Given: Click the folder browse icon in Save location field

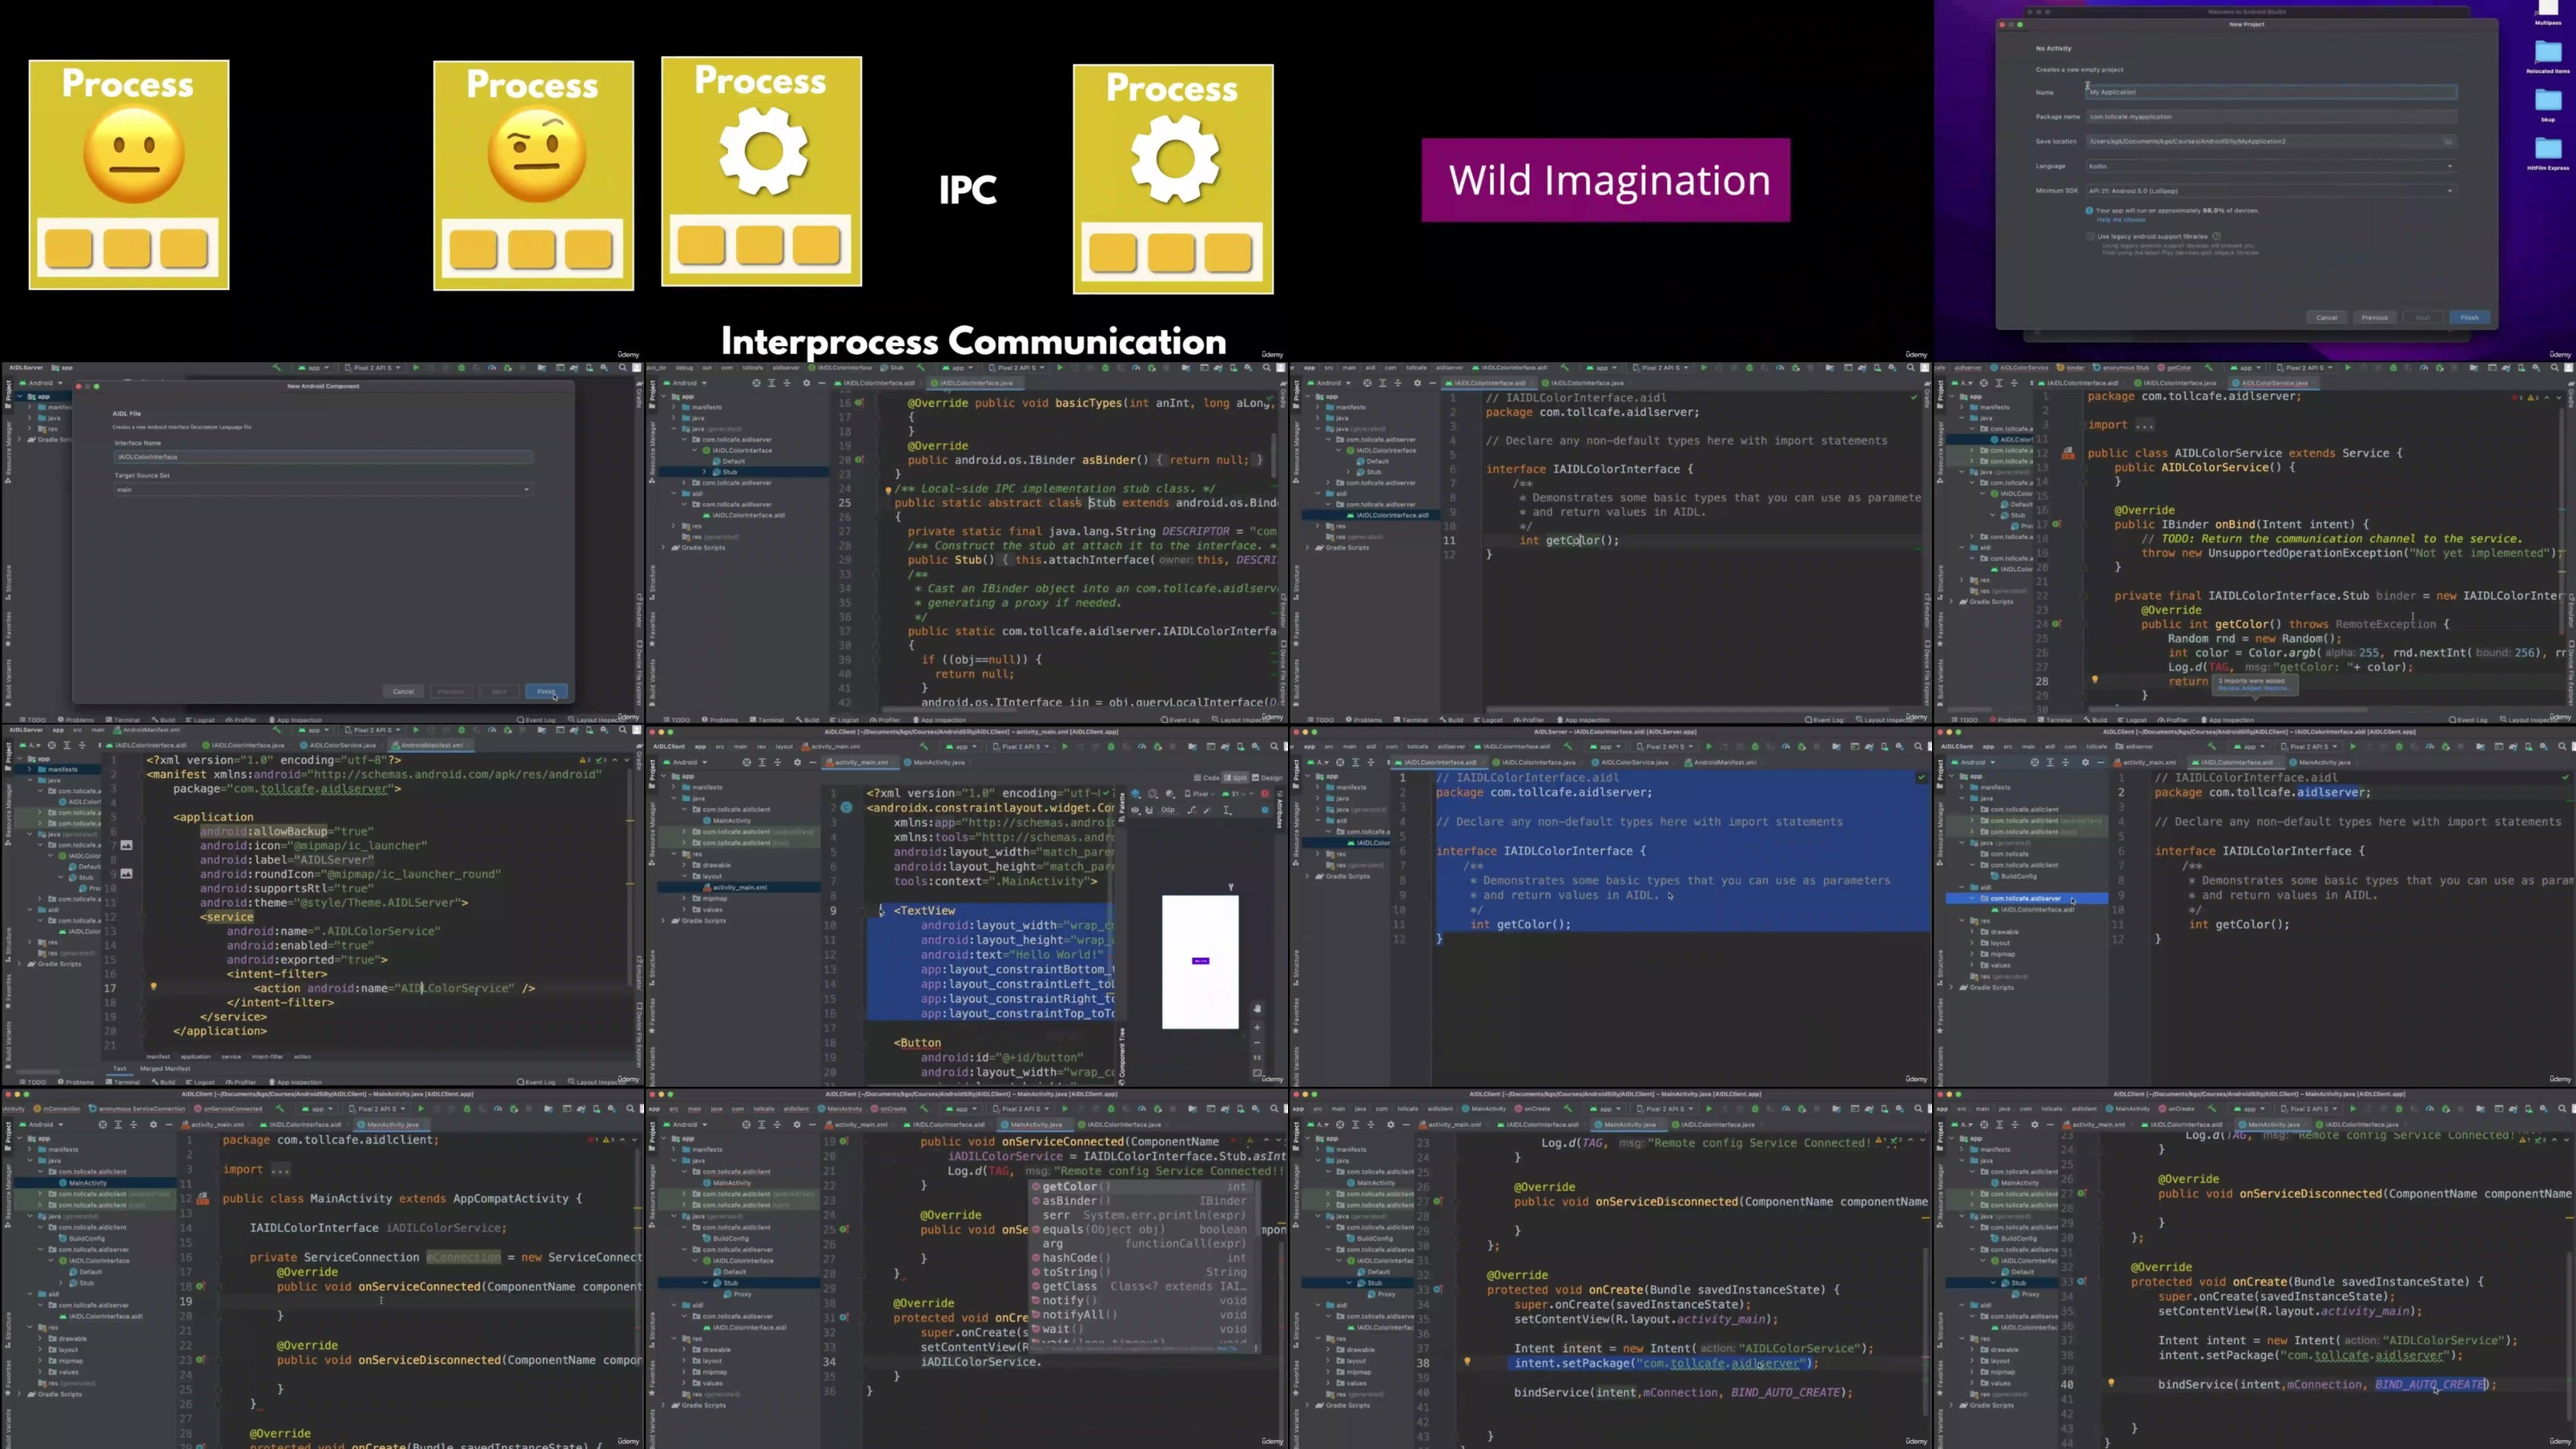Looking at the screenshot, I should point(2448,141).
